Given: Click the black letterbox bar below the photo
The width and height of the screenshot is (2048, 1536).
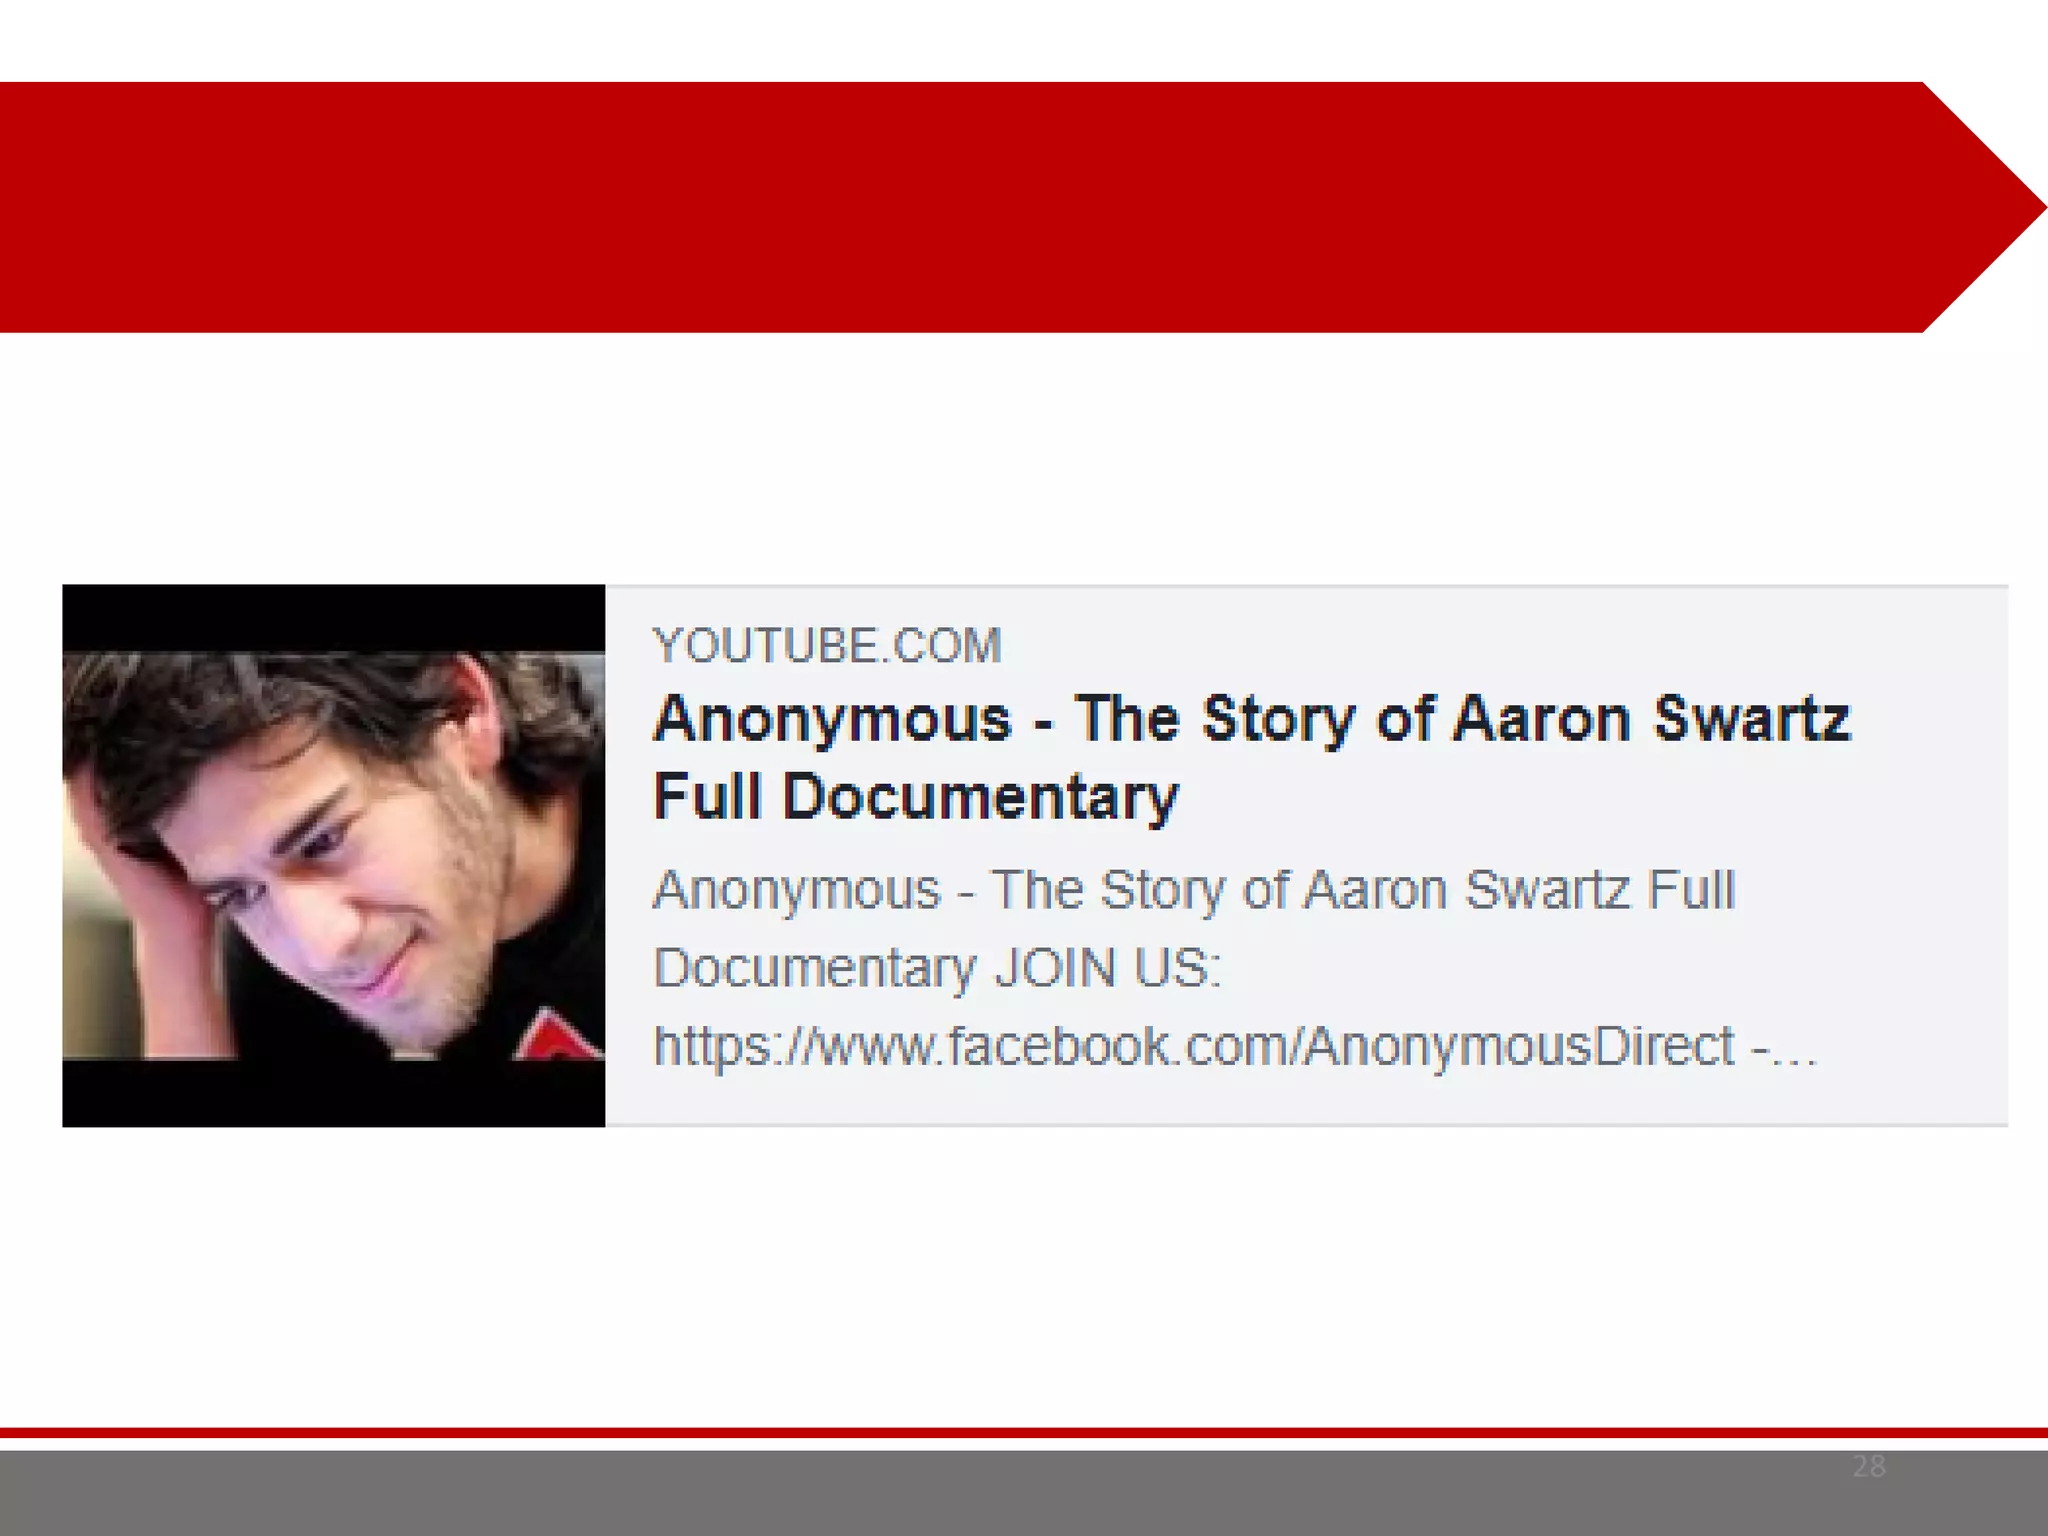Looking at the screenshot, I should point(333,1093).
